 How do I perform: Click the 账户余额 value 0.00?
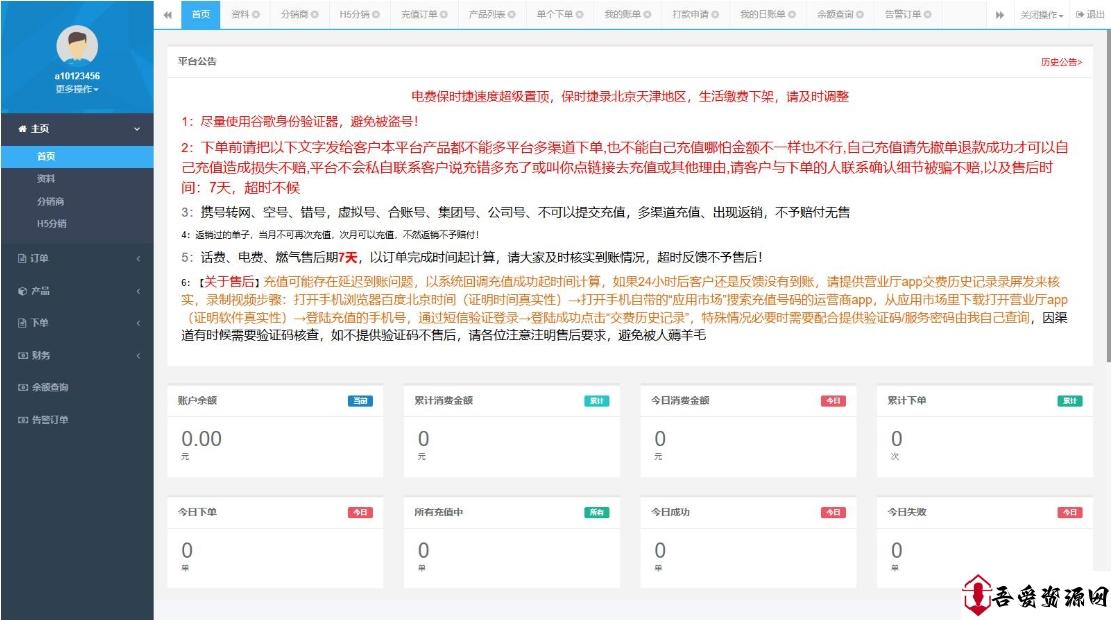[202, 439]
